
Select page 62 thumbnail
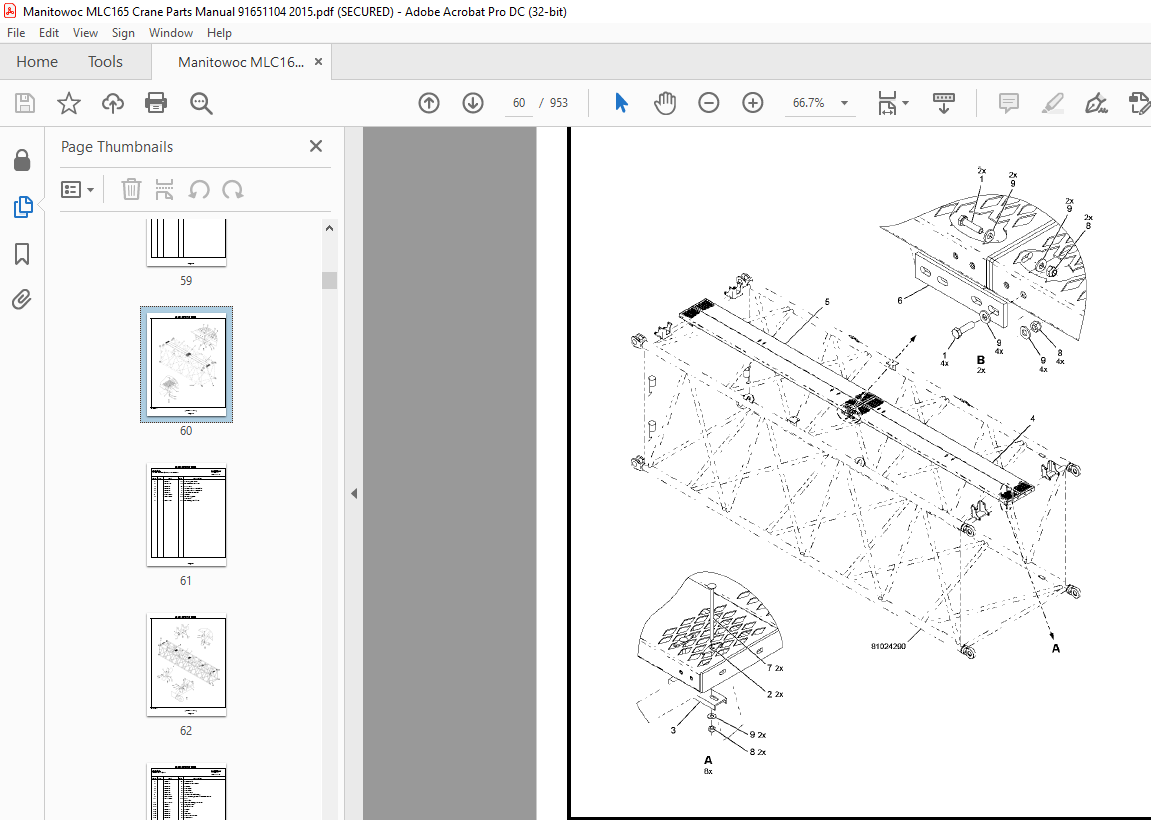pos(186,665)
